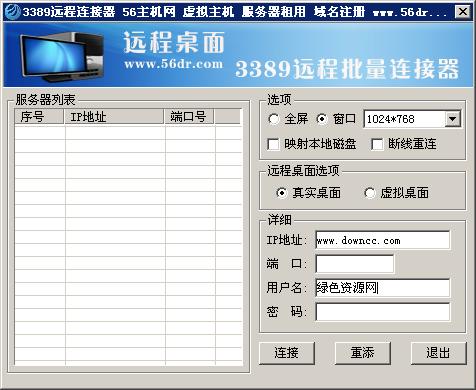
Task: Focus the IP地址 input field
Action: coord(383,240)
